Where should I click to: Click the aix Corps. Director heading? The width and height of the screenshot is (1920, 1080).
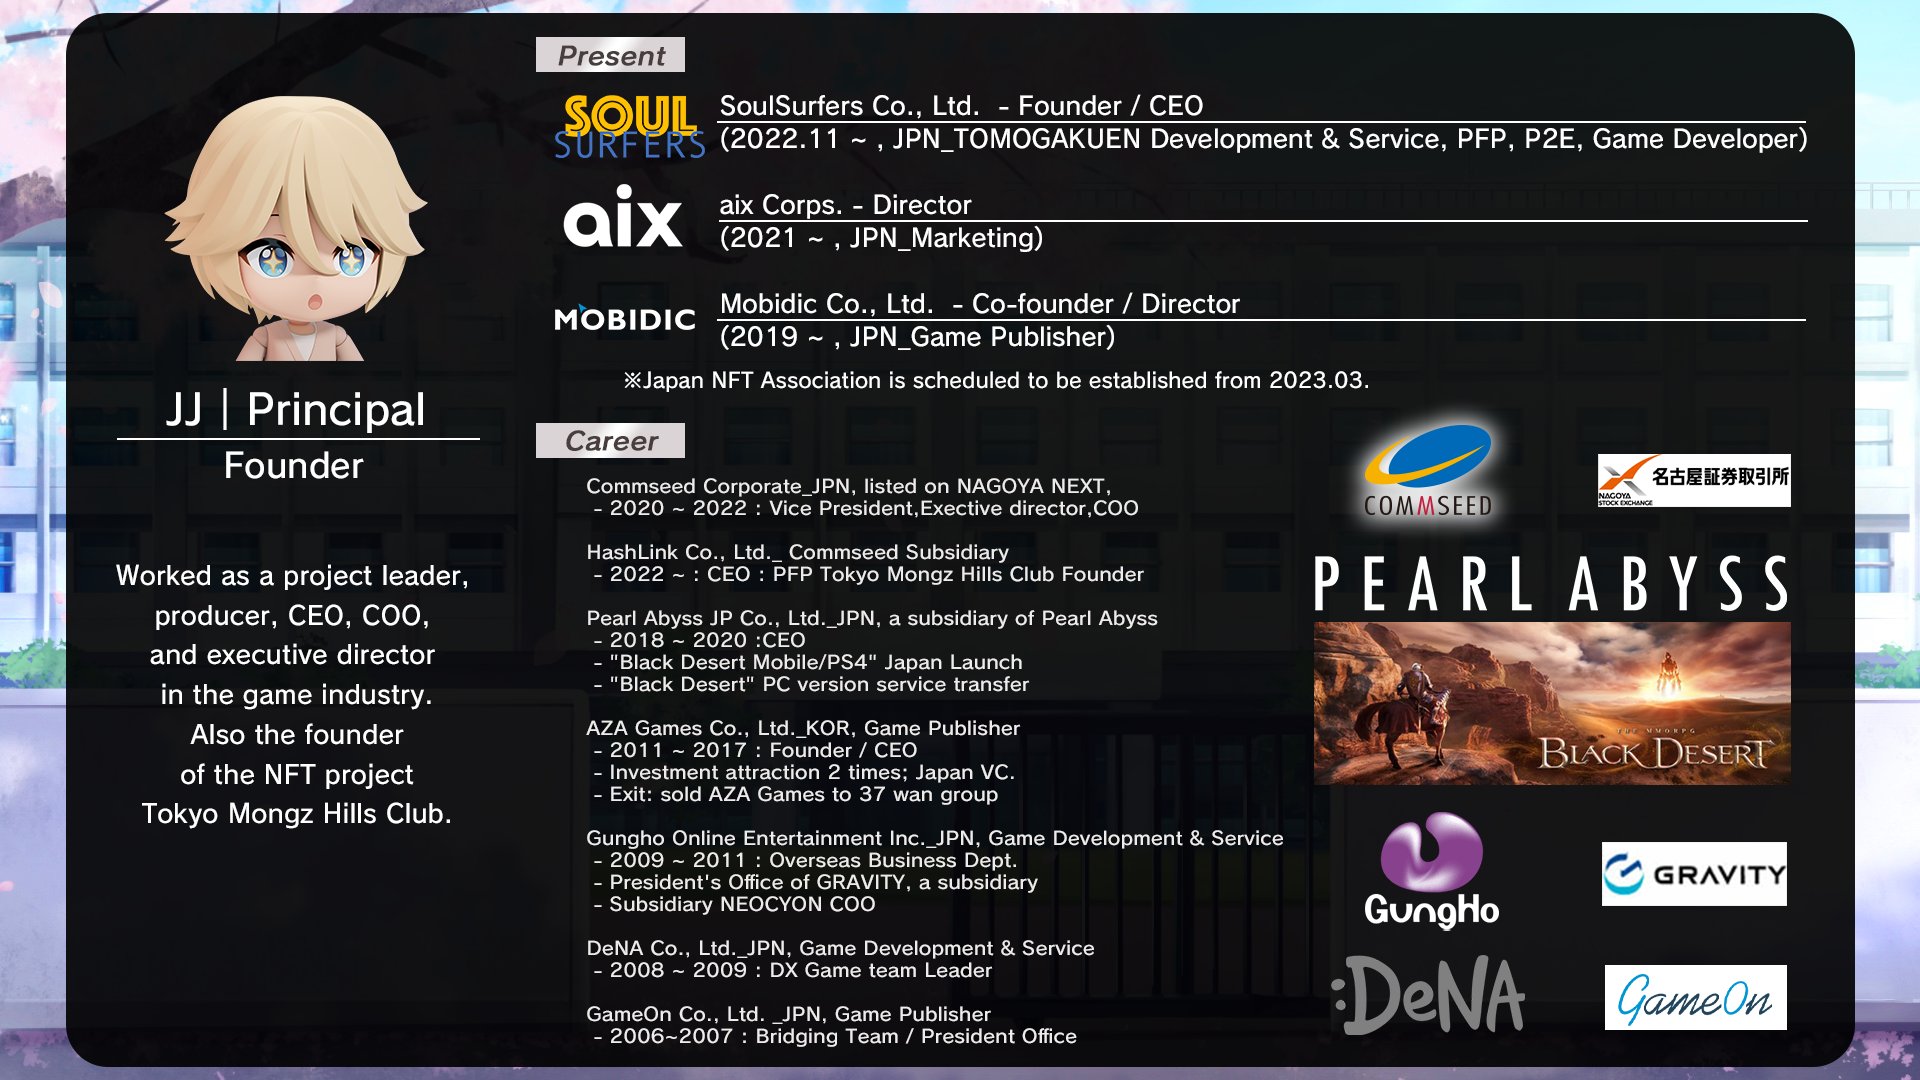[845, 205]
